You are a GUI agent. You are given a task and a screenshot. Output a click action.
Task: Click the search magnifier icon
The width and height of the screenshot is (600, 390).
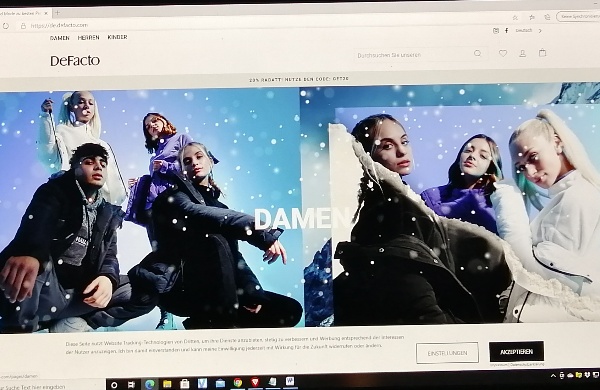[477, 53]
